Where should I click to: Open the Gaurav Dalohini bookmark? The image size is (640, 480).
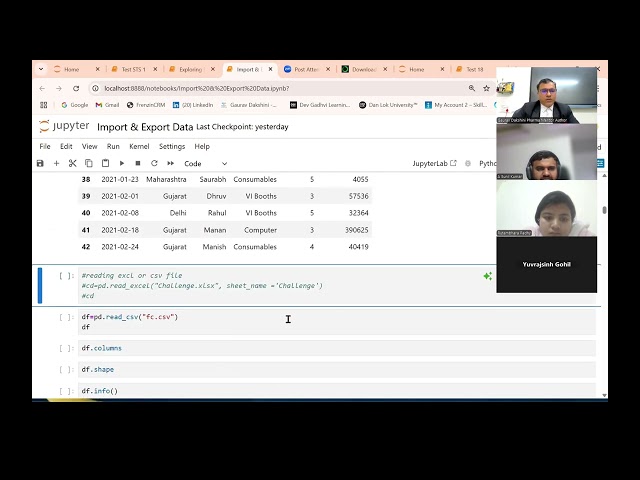tap(249, 105)
